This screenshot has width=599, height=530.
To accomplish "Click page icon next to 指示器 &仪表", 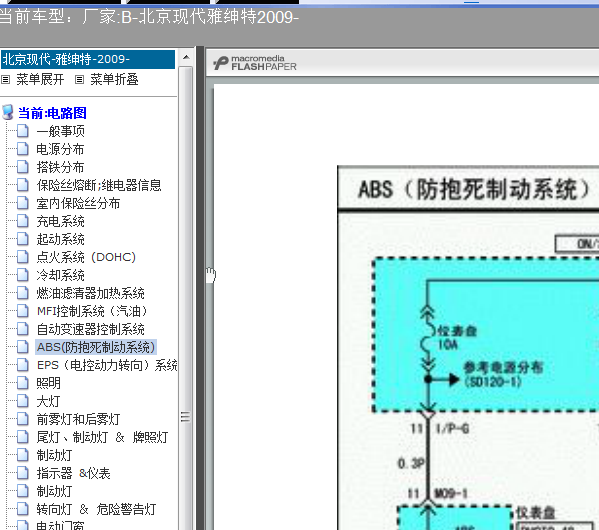I will click(x=23, y=473).
